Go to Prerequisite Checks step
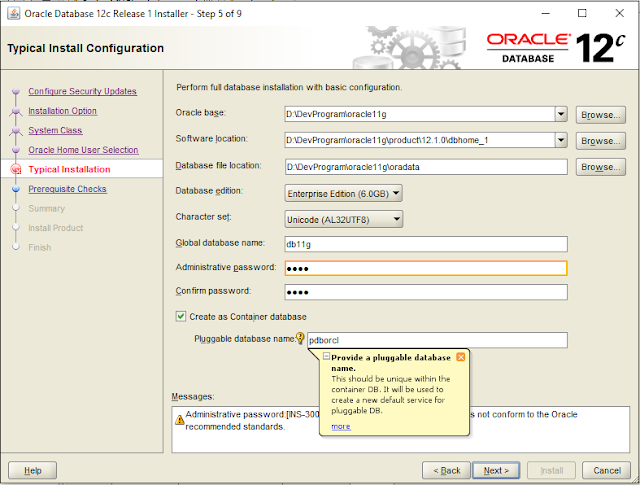 tap(67, 189)
